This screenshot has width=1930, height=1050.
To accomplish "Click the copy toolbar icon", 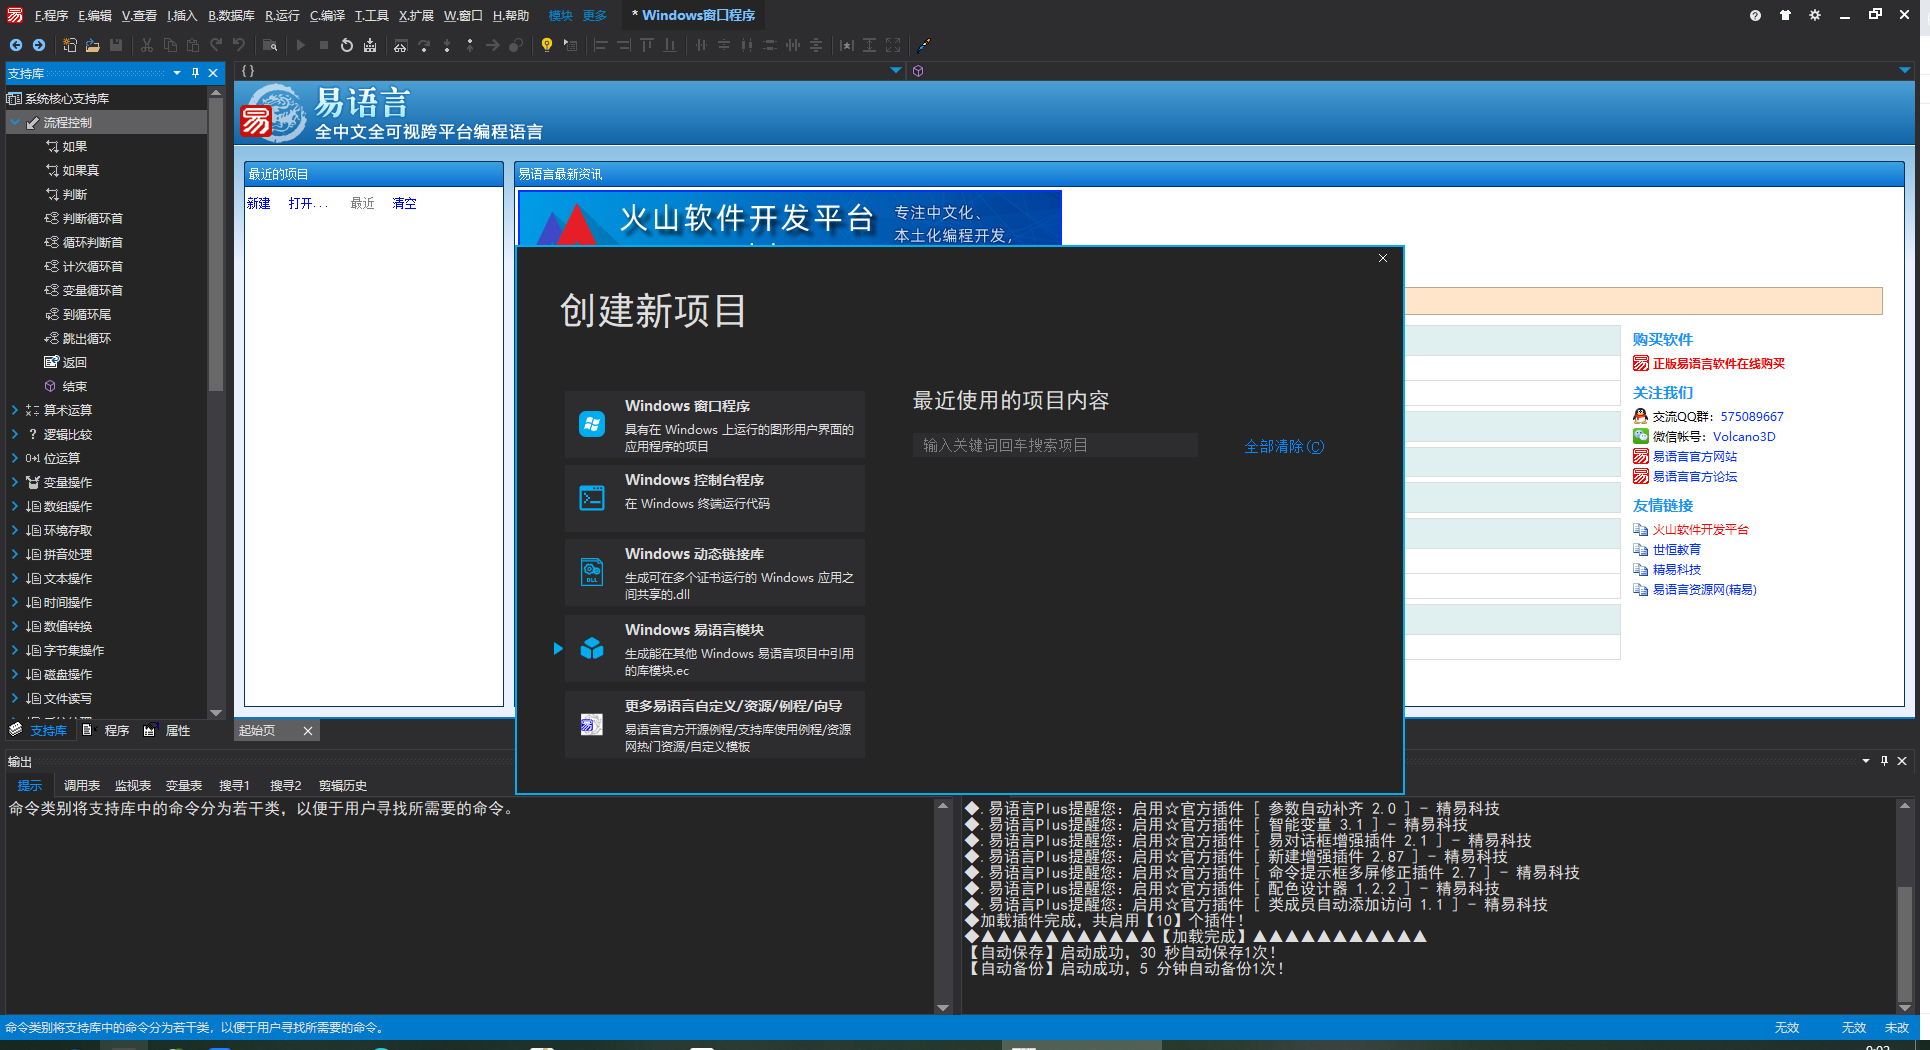I will click(170, 45).
